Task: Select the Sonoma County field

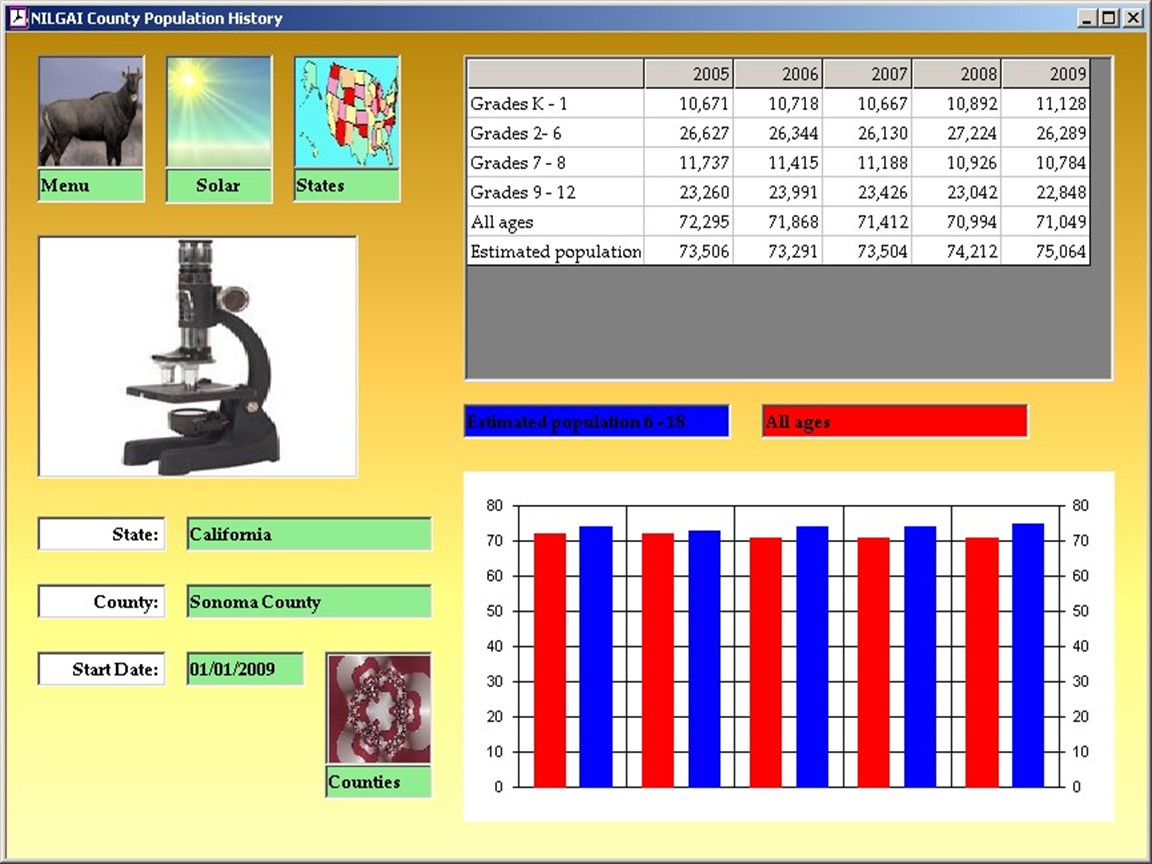Action: point(309,602)
